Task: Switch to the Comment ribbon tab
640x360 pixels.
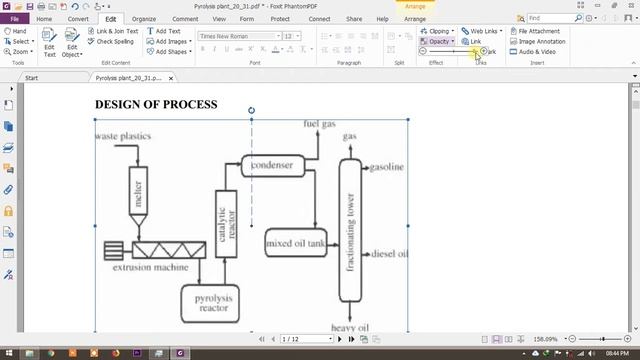Action: pos(185,19)
